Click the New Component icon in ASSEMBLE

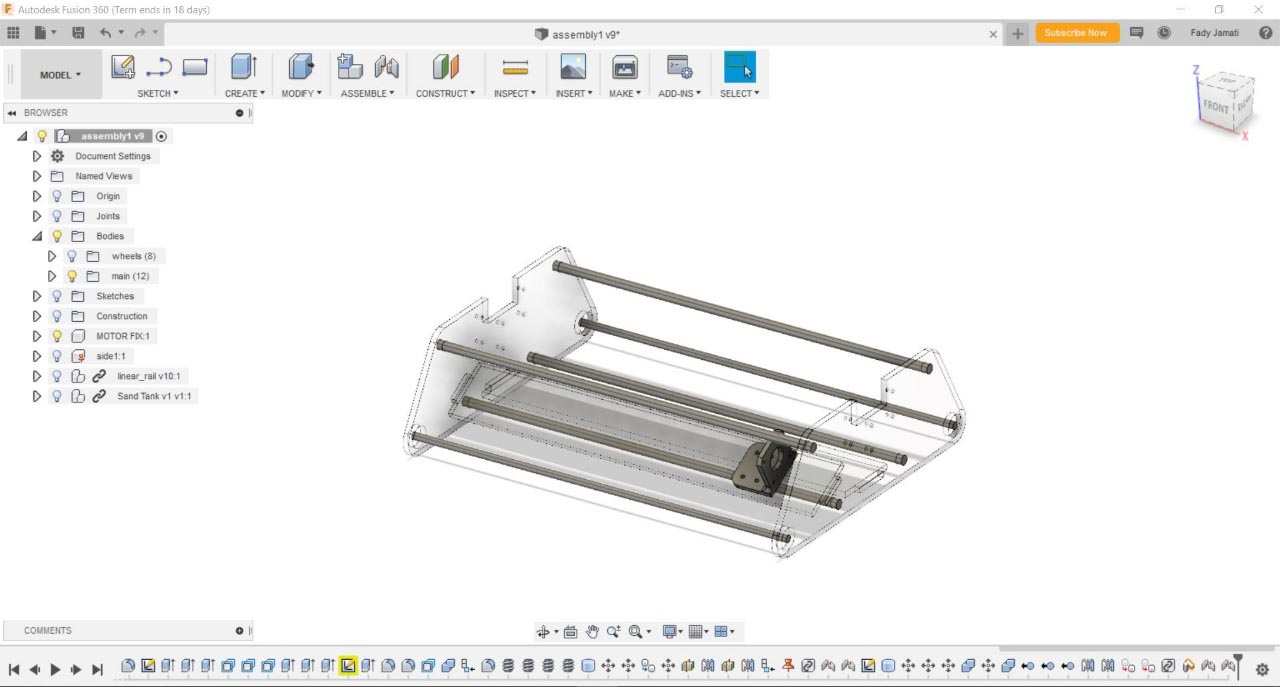350,67
